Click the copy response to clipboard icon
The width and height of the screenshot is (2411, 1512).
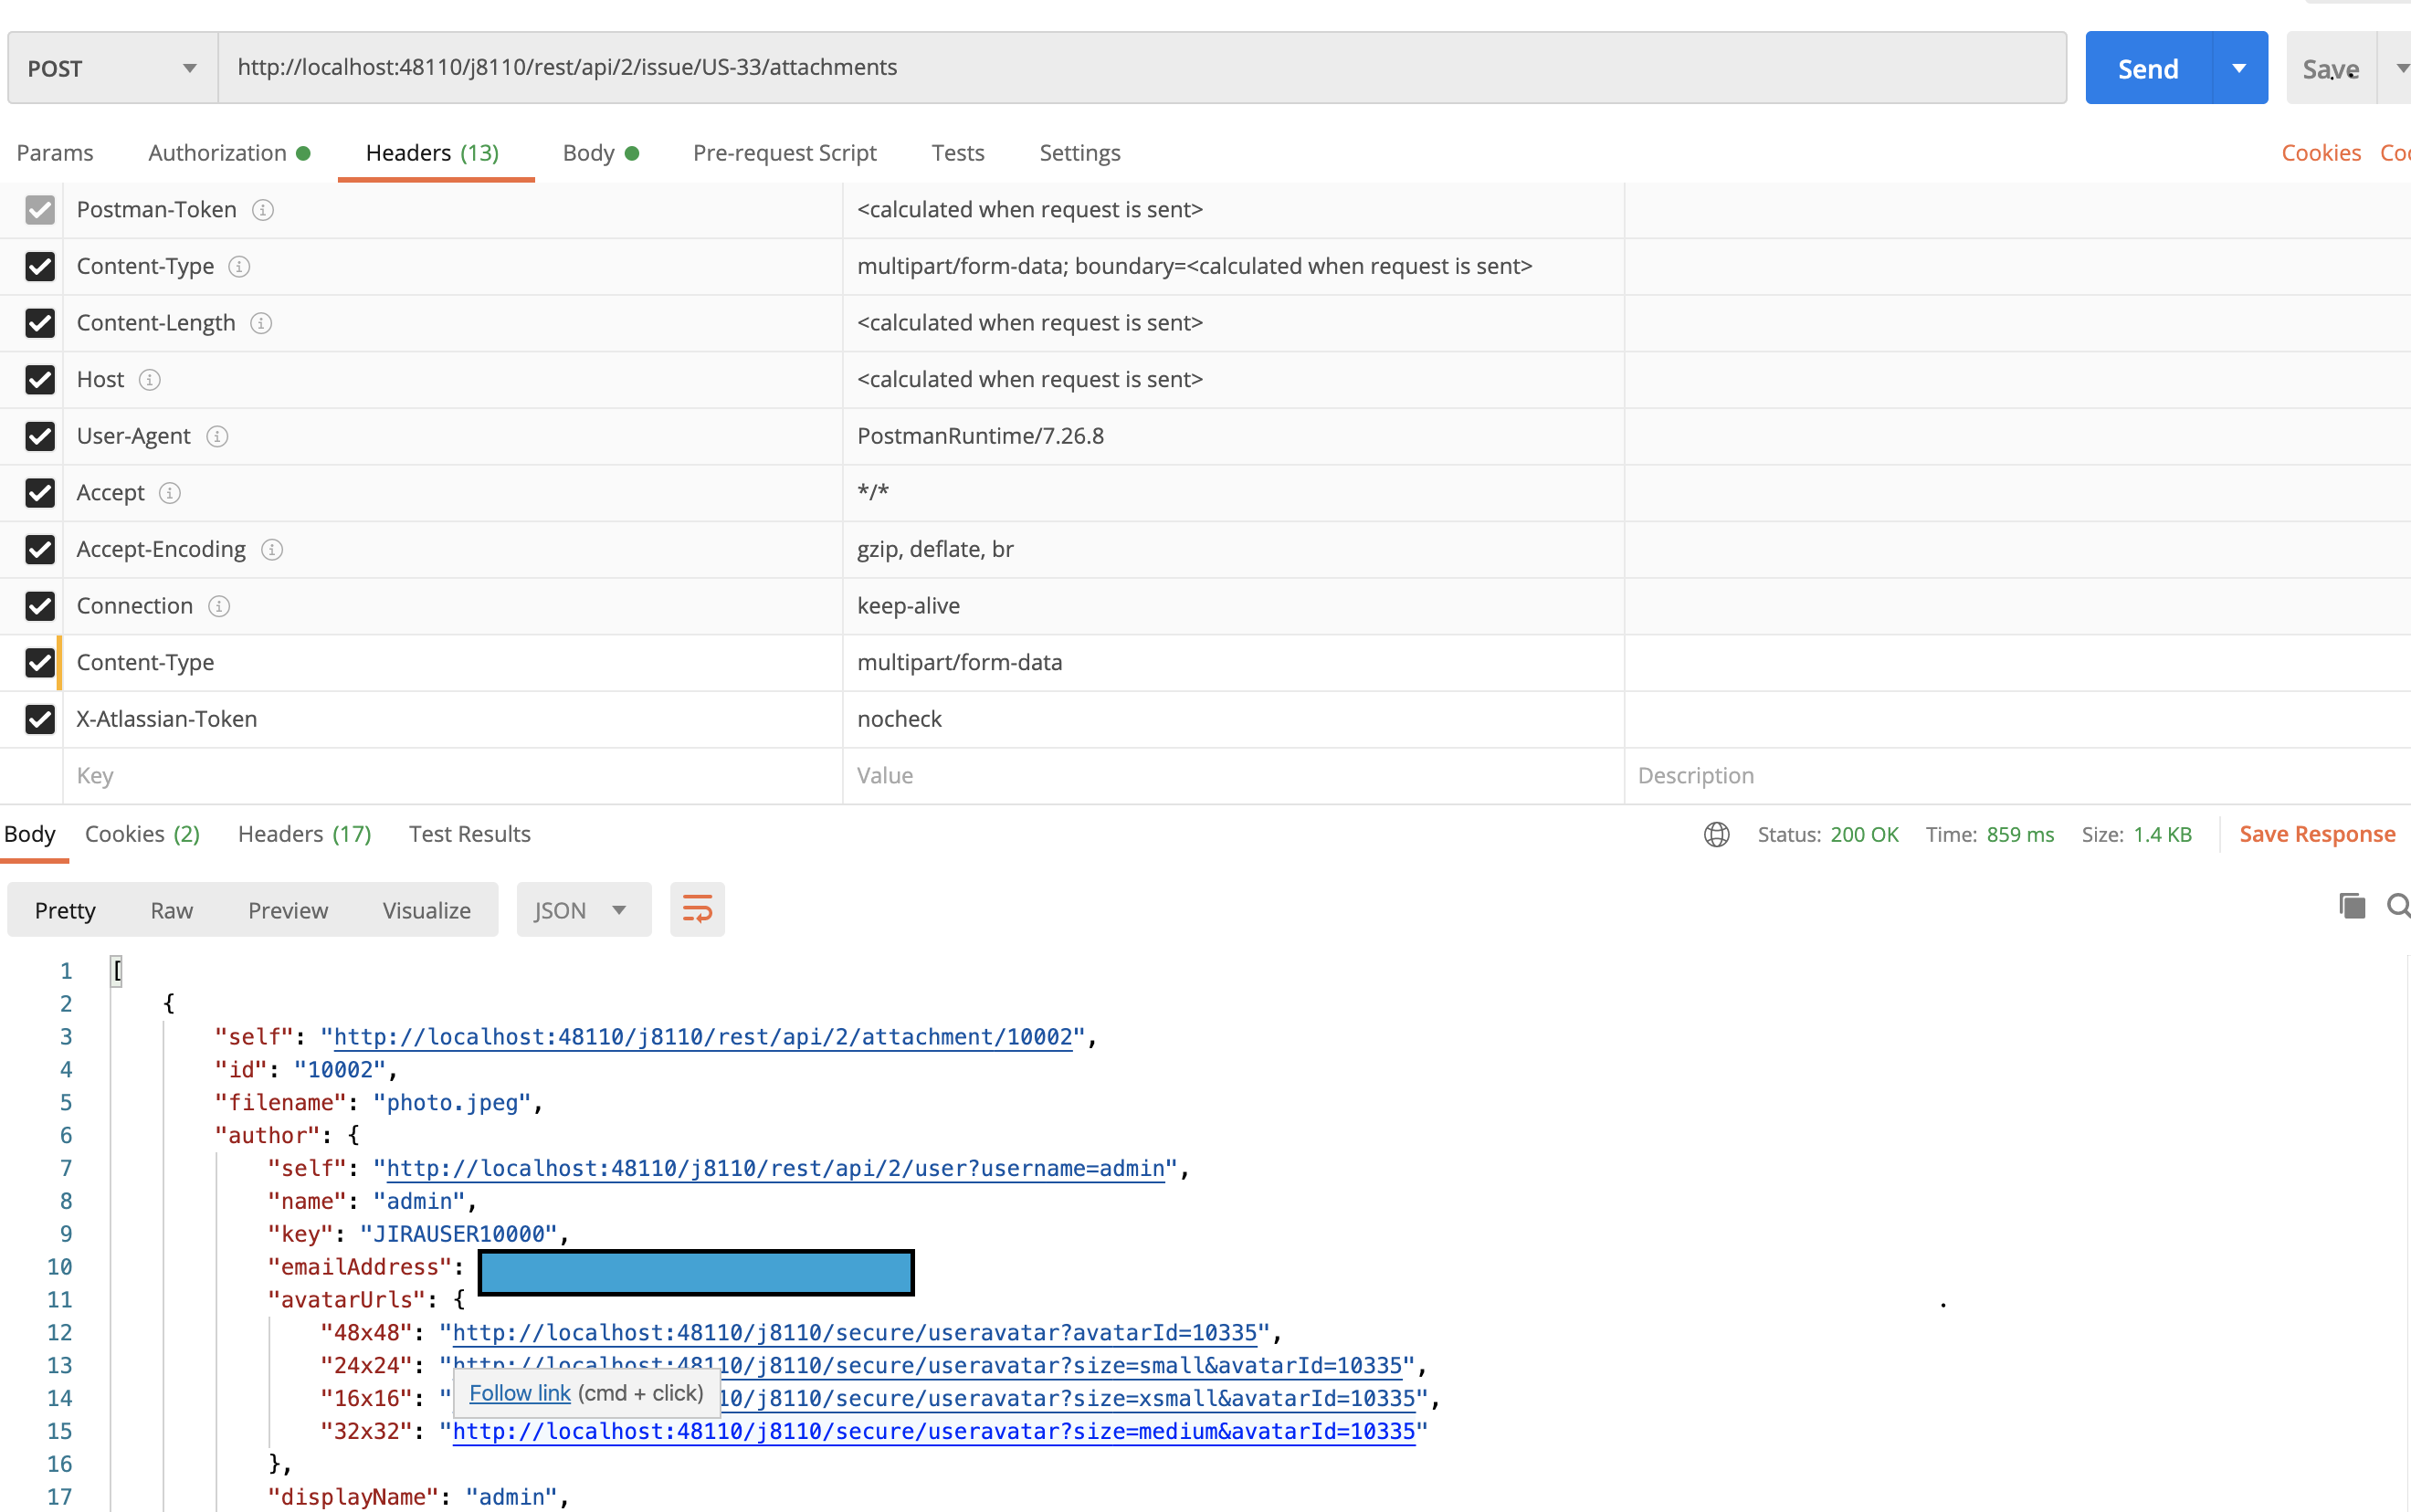point(2352,906)
